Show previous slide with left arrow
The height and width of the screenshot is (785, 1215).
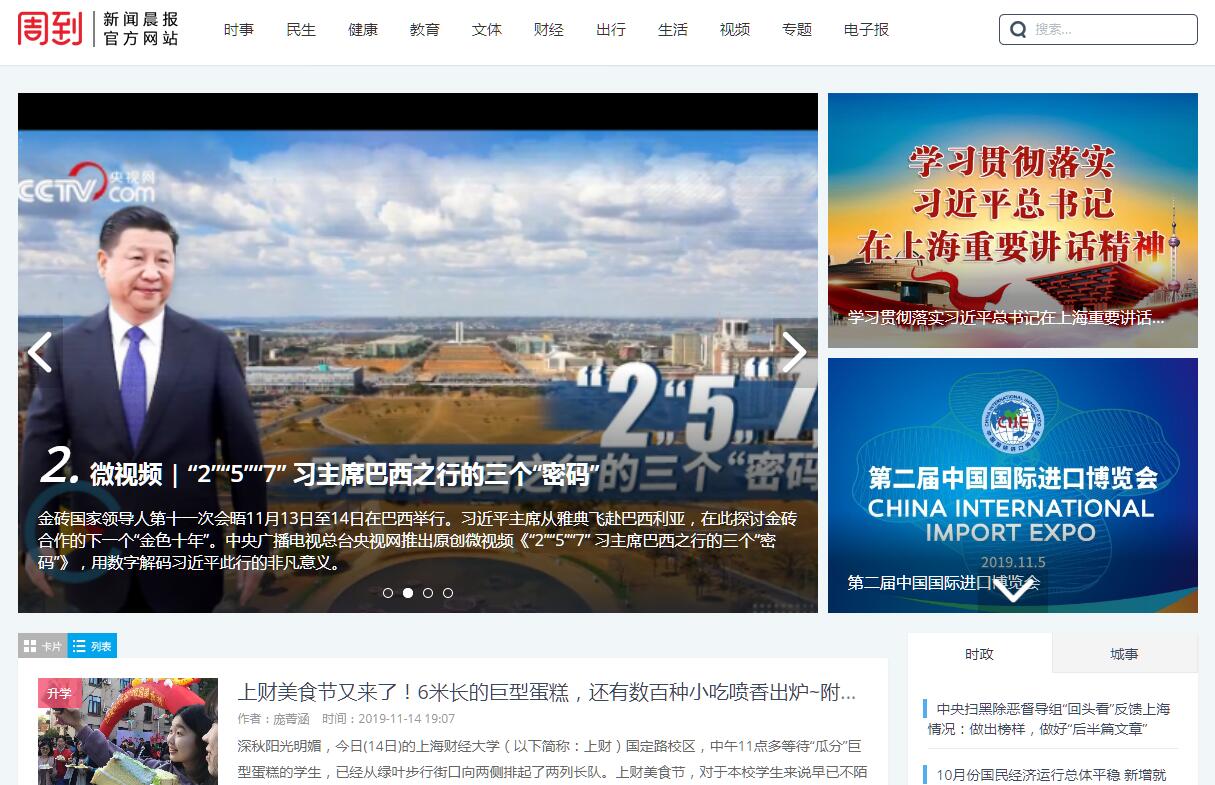(x=39, y=352)
